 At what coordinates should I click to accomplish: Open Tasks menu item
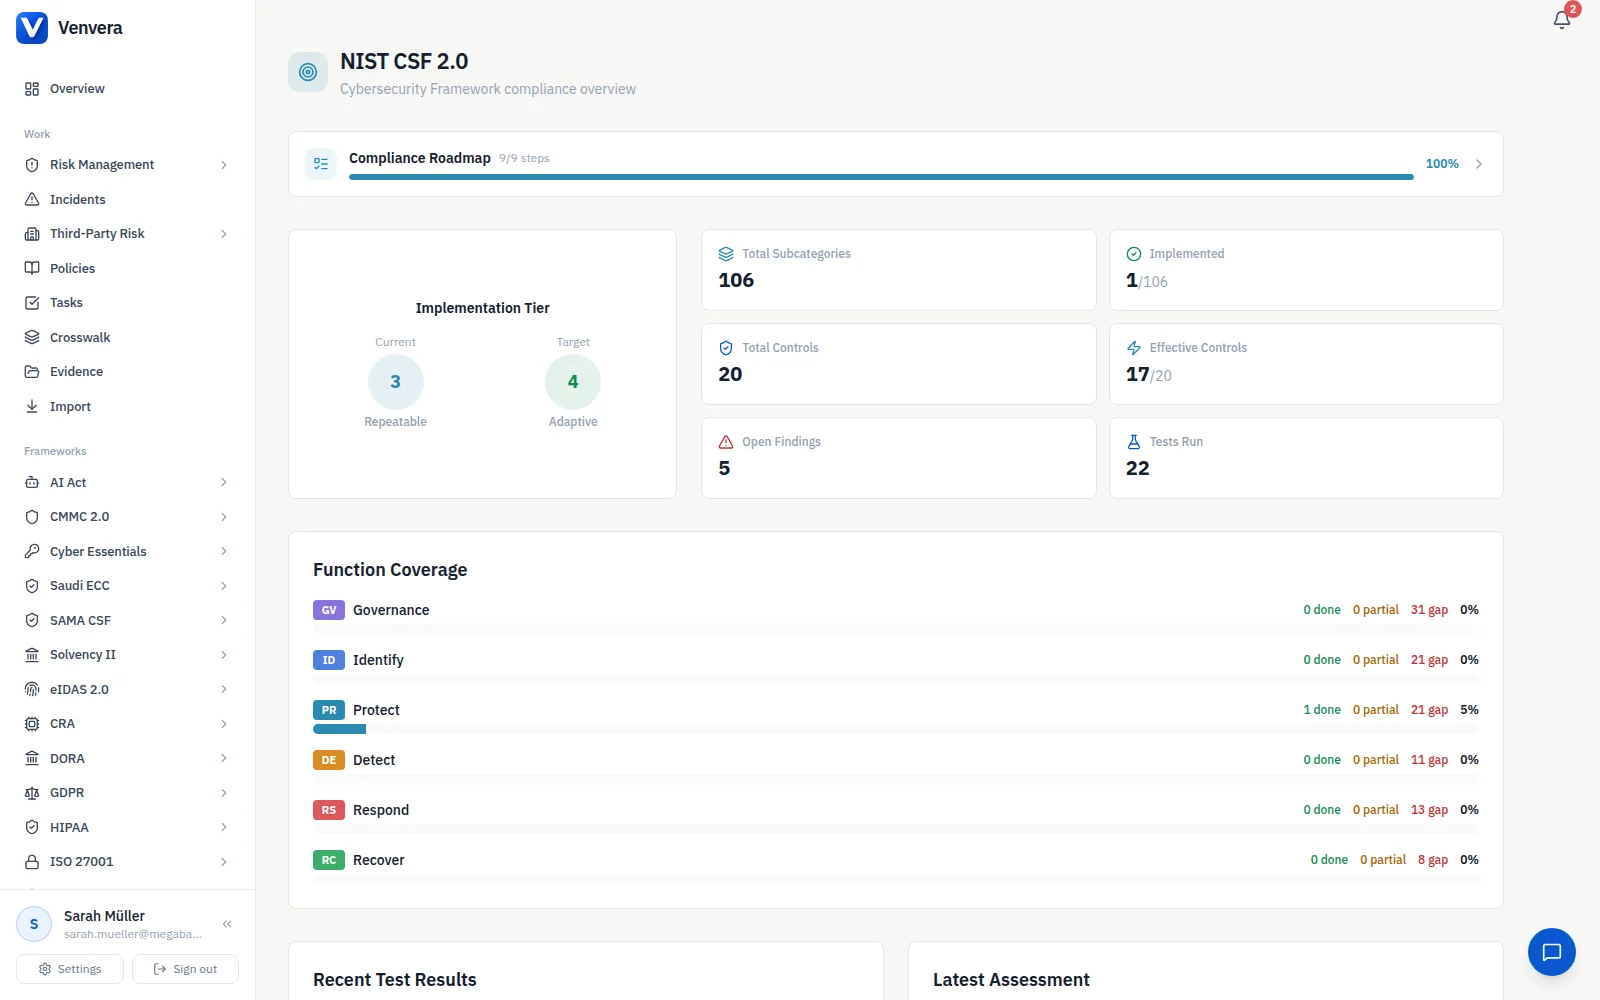click(x=127, y=303)
